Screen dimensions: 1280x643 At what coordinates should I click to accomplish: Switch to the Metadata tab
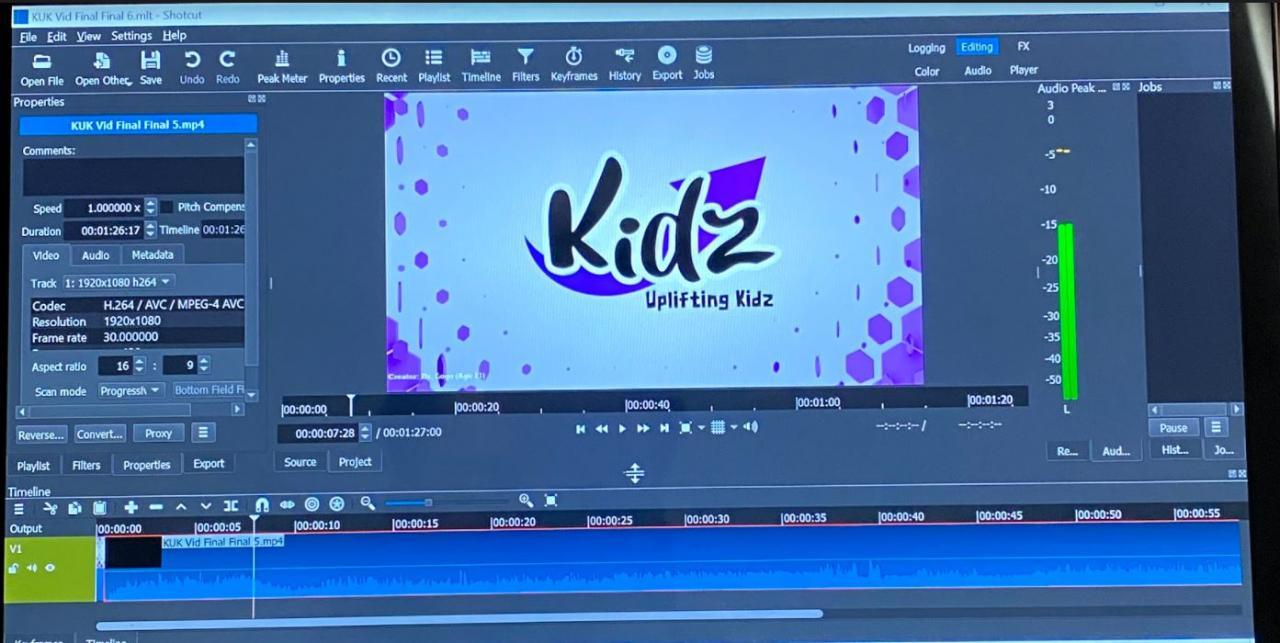pos(152,255)
